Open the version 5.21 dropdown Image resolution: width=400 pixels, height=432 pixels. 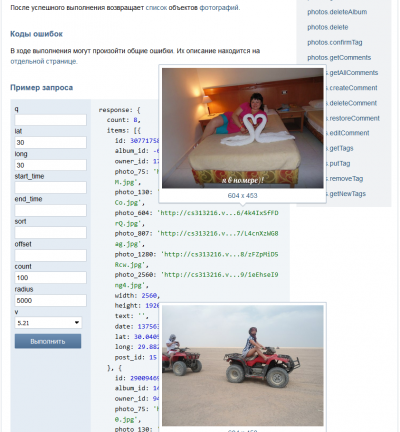[x=48, y=323]
